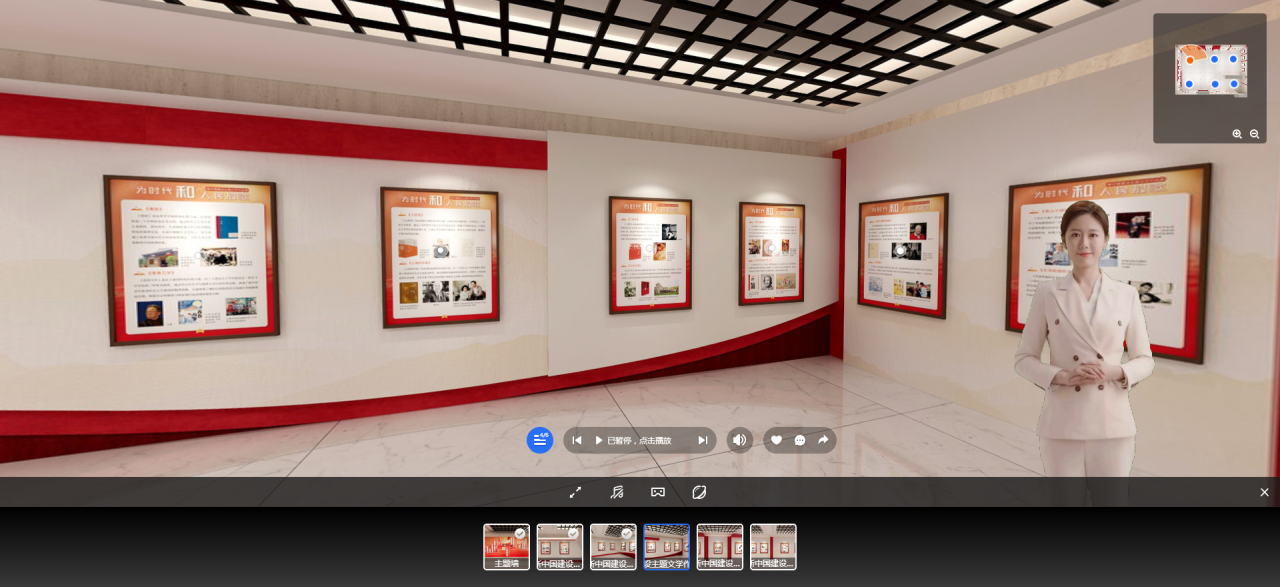The width and height of the screenshot is (1280, 587).
Task: Like this tour with the heart icon
Action: coord(776,440)
